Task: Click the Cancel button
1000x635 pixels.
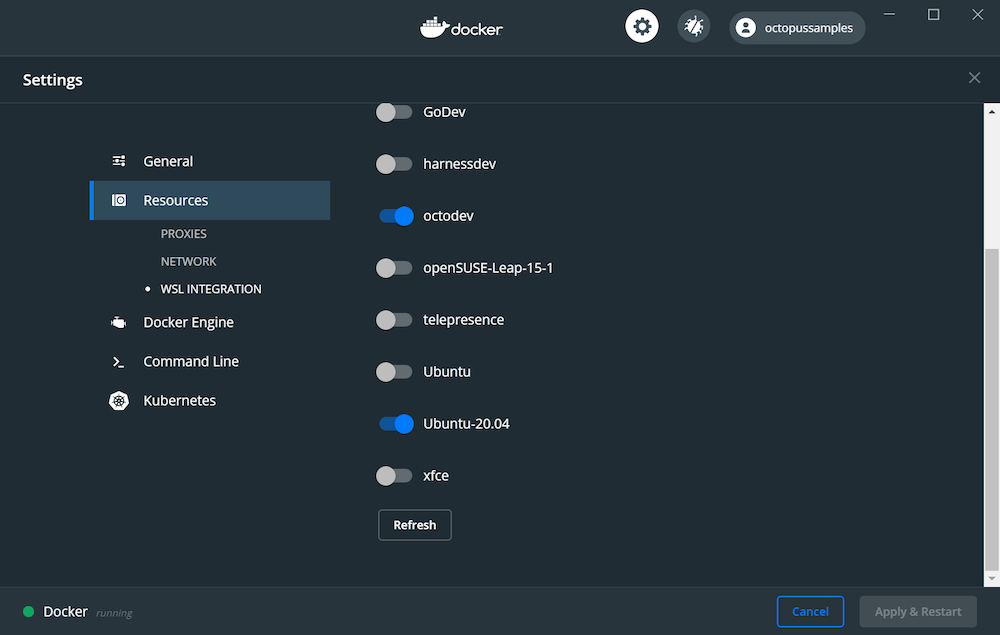Action: [810, 611]
